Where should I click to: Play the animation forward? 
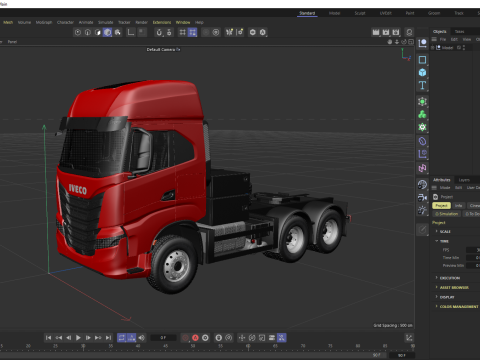click(x=78, y=338)
